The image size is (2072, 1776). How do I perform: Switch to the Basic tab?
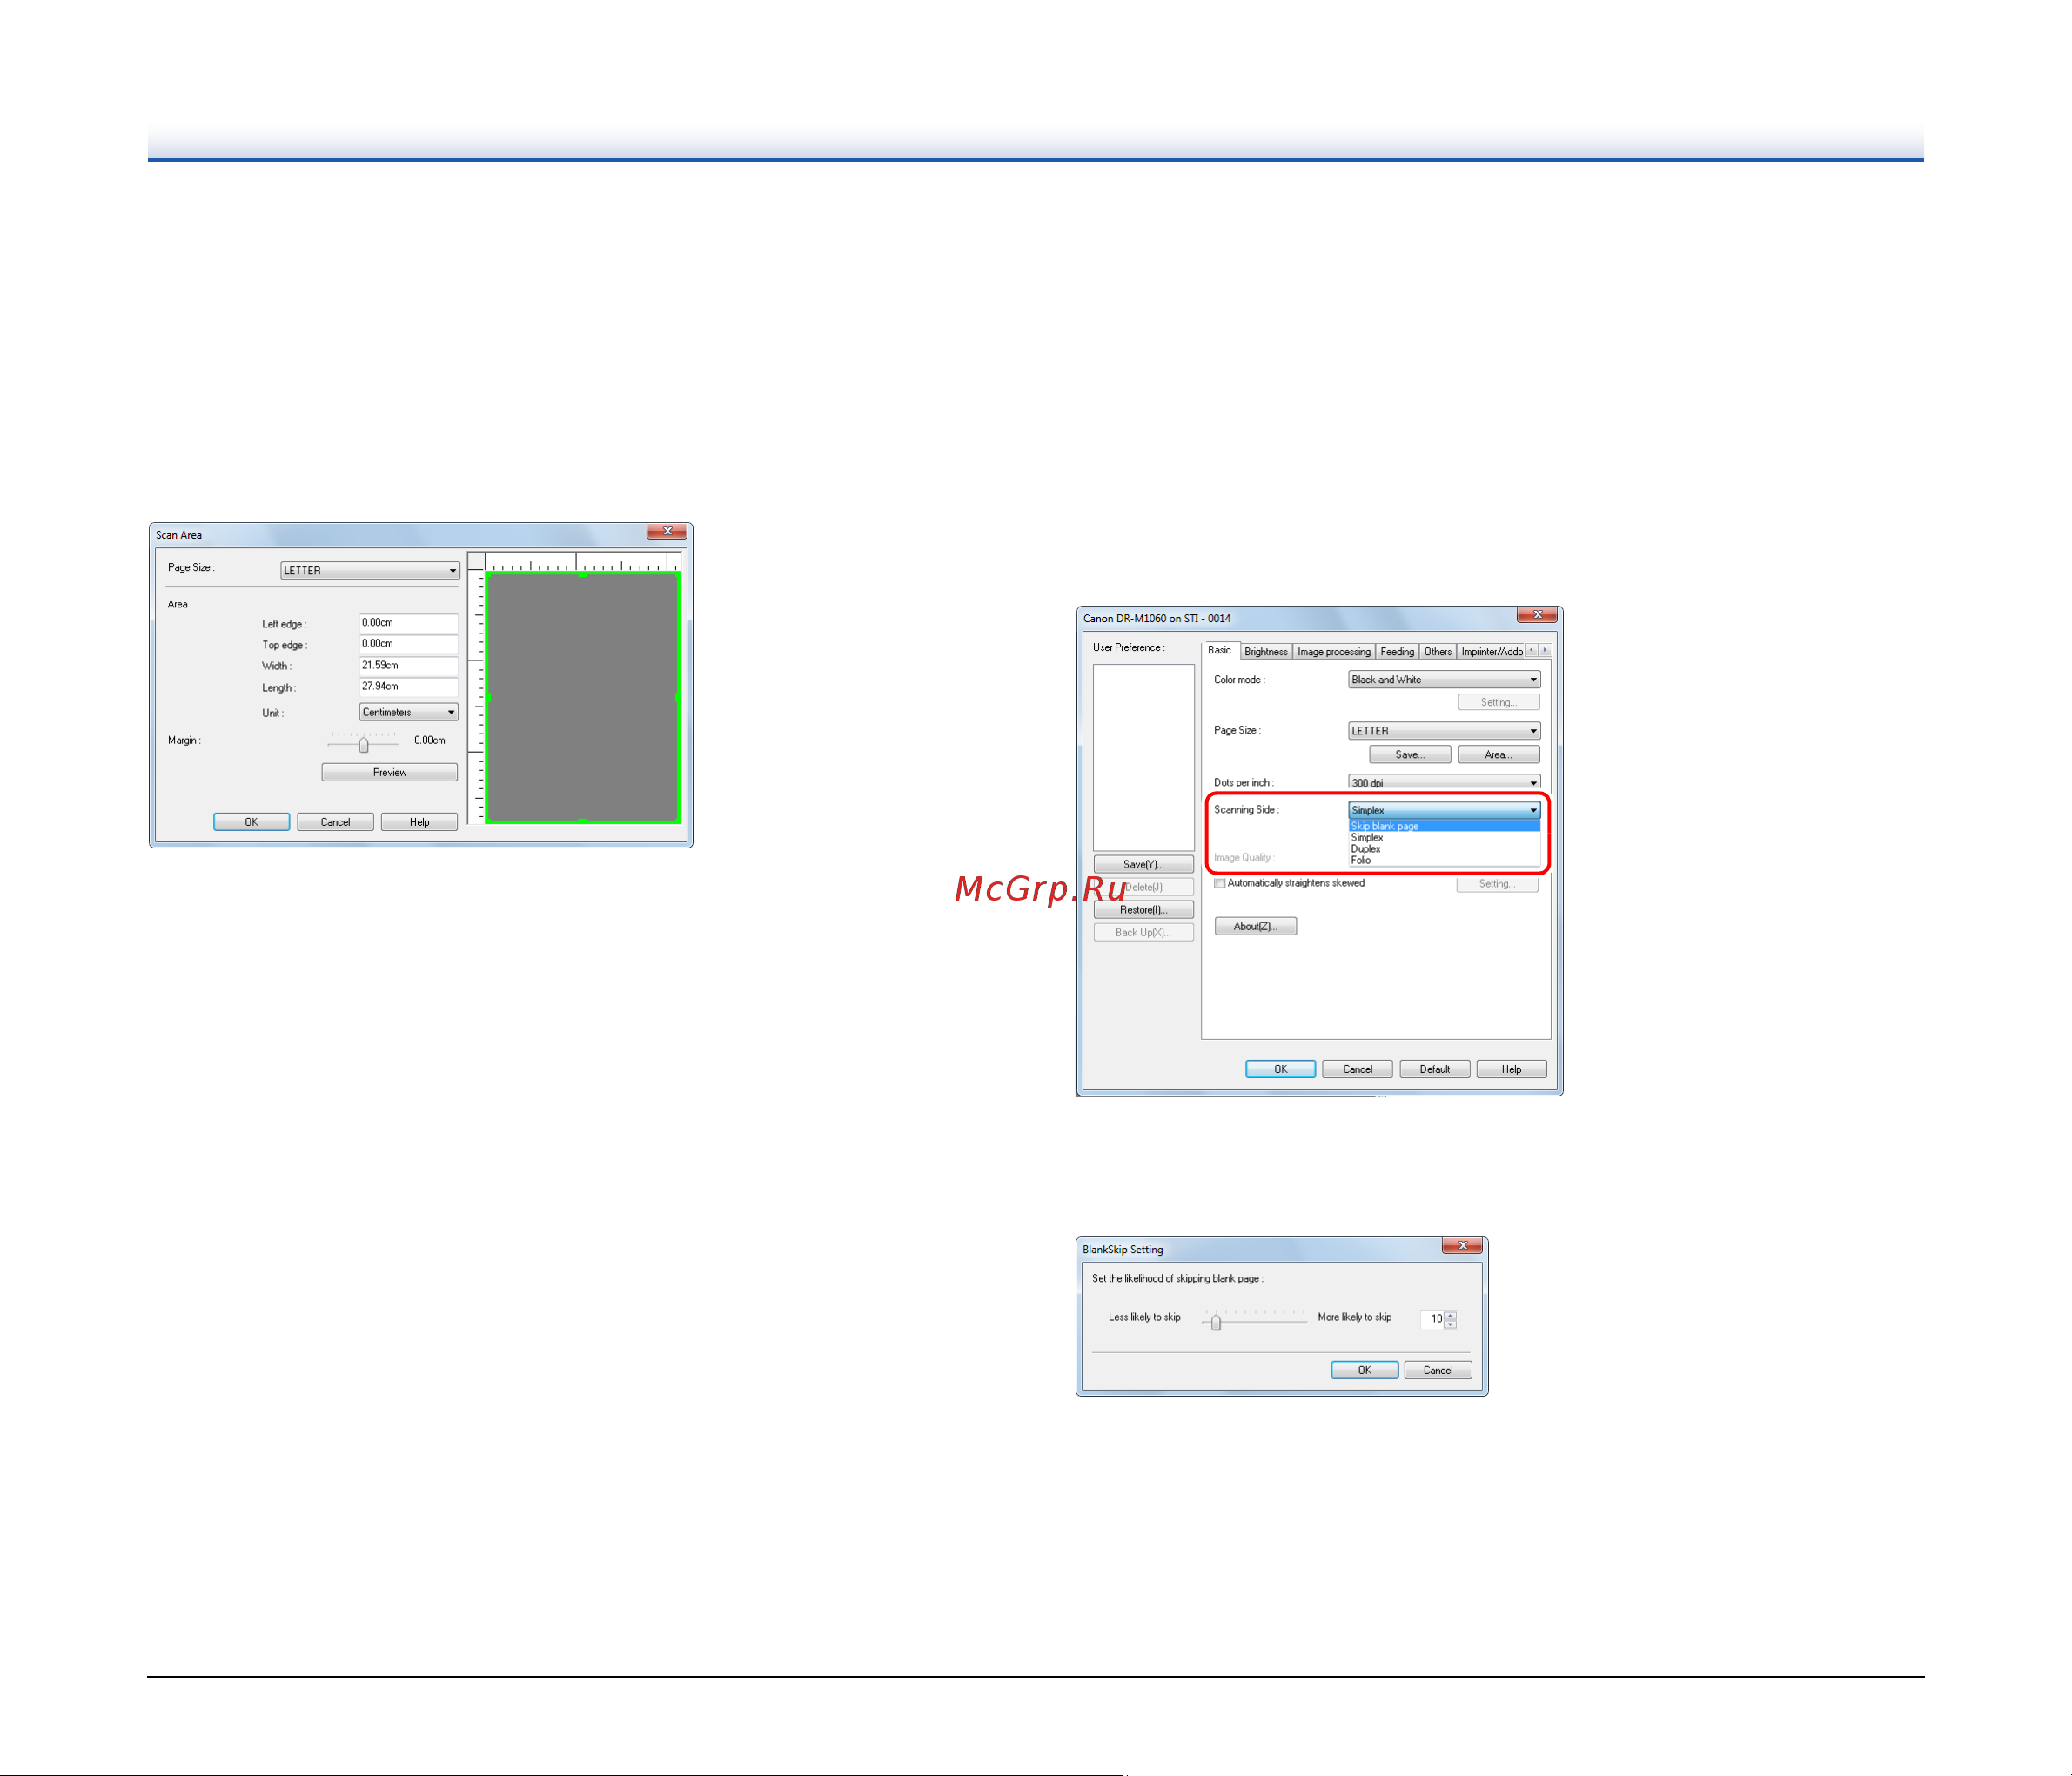[1220, 650]
